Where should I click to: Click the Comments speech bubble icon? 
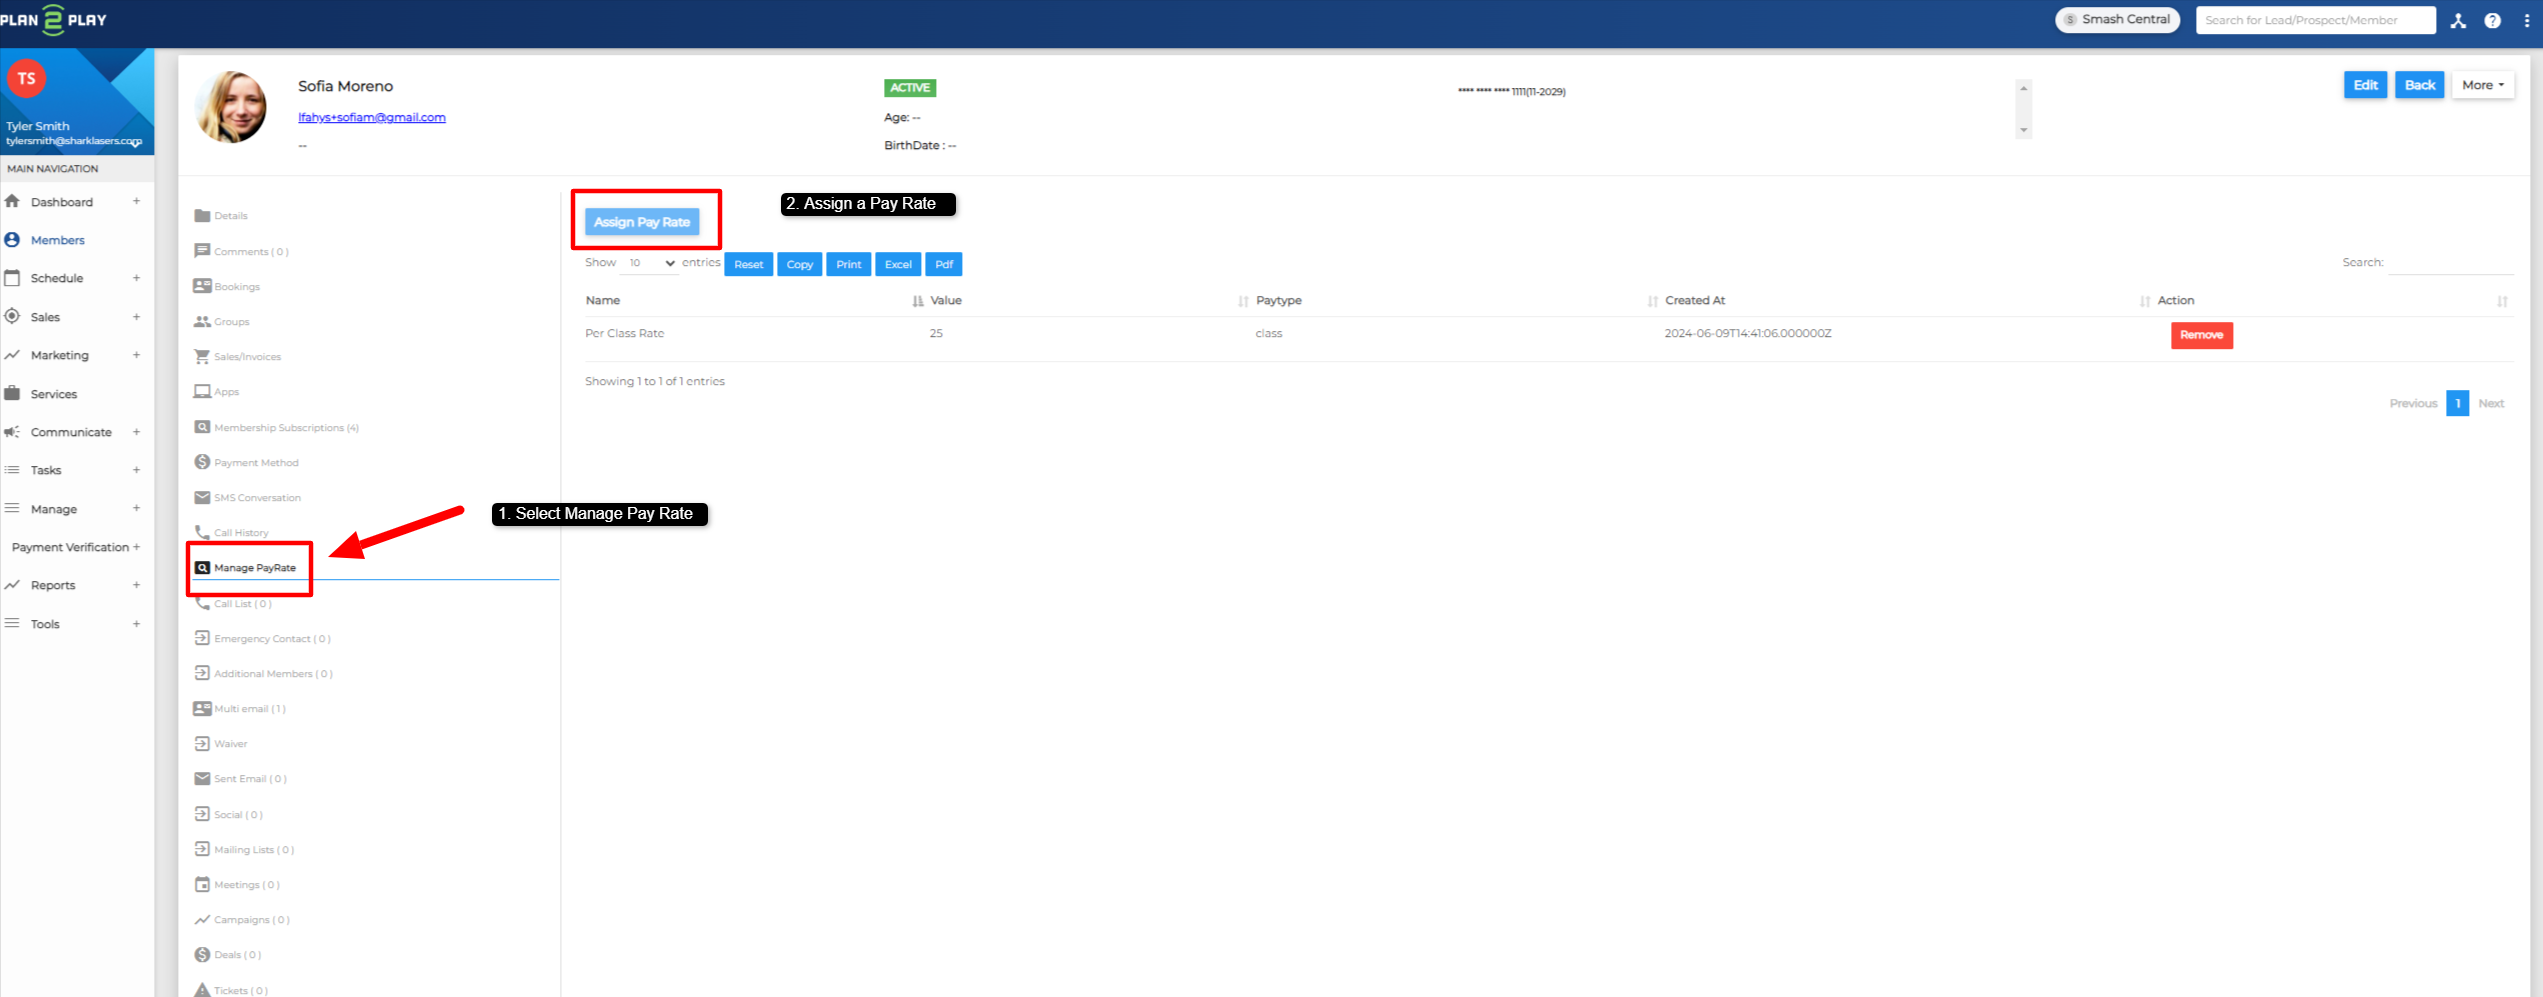[202, 251]
